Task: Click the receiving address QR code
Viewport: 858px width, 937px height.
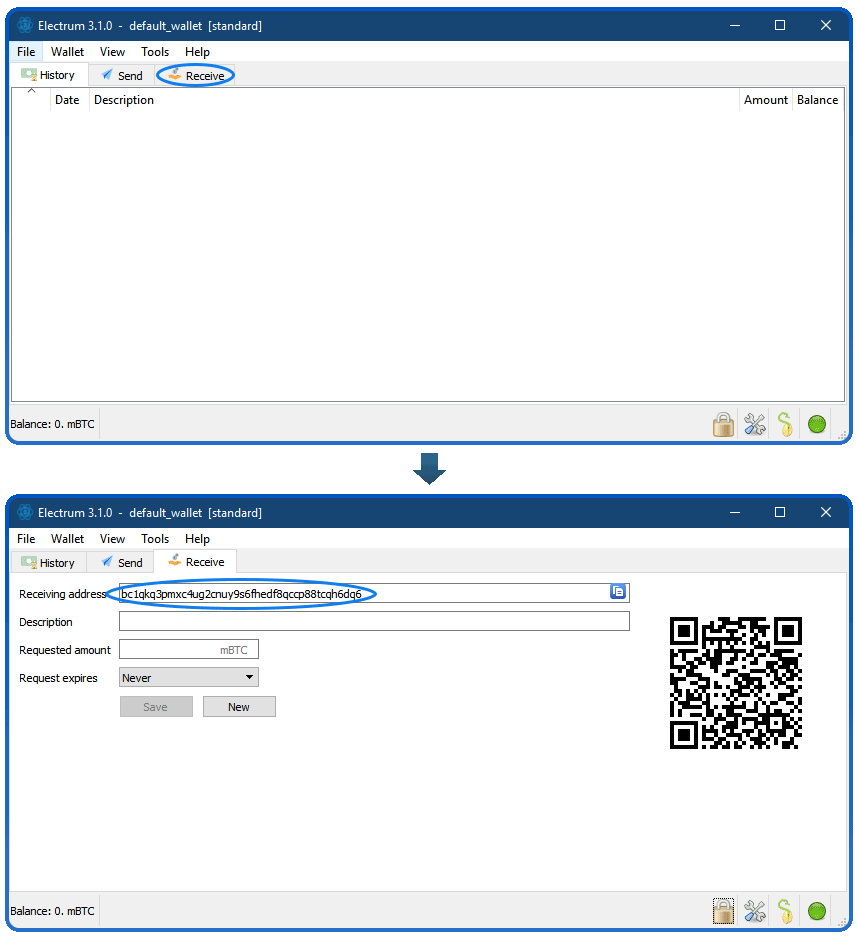Action: click(736, 683)
